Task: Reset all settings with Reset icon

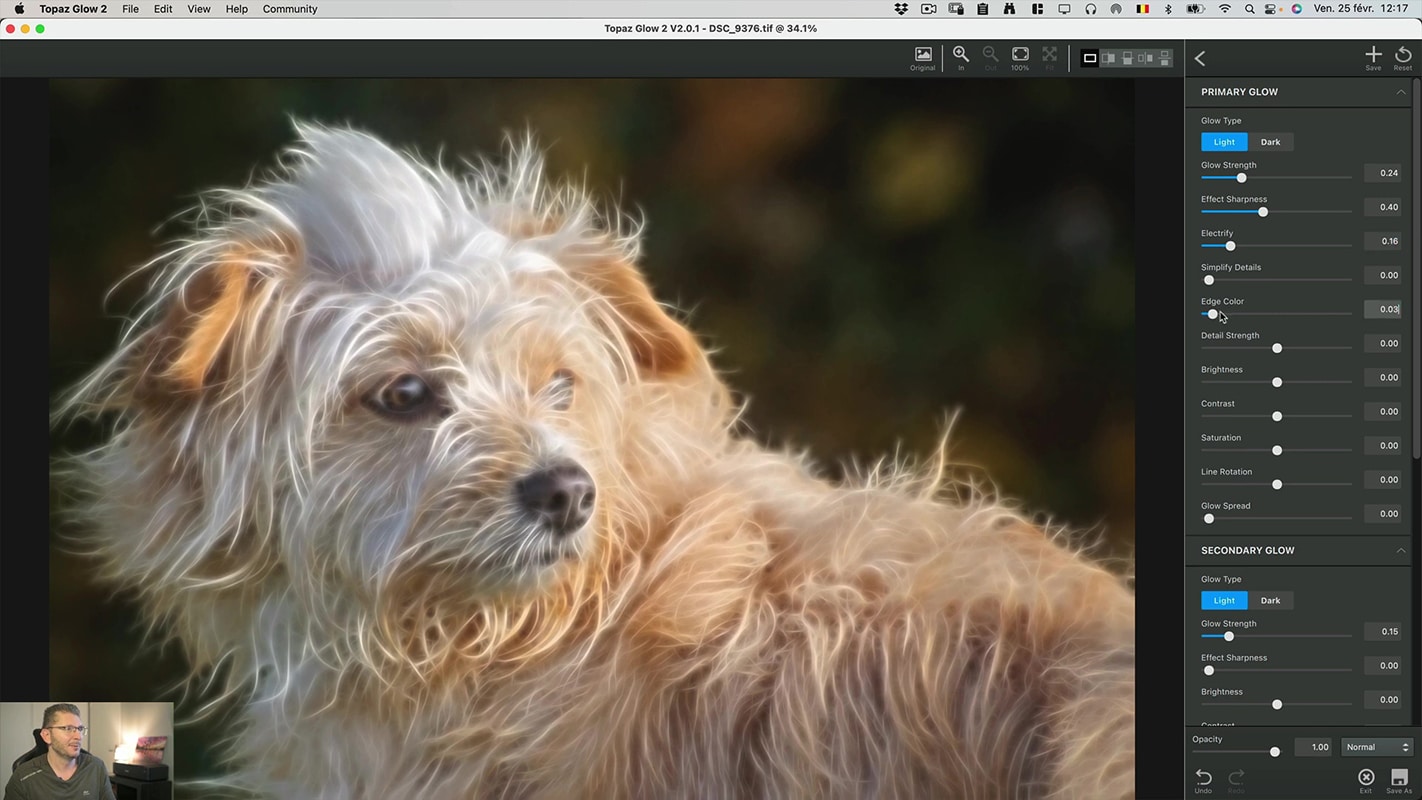Action: click(1403, 58)
